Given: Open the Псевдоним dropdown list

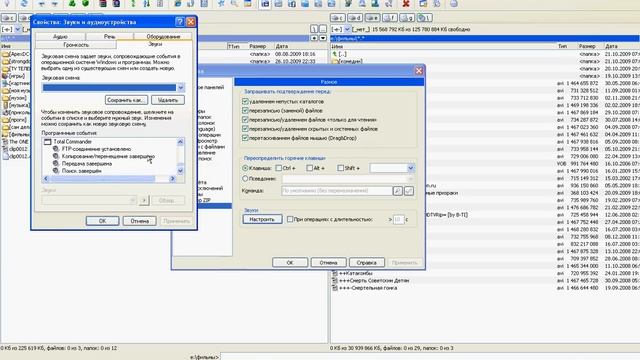Looking at the screenshot, I should 410,179.
